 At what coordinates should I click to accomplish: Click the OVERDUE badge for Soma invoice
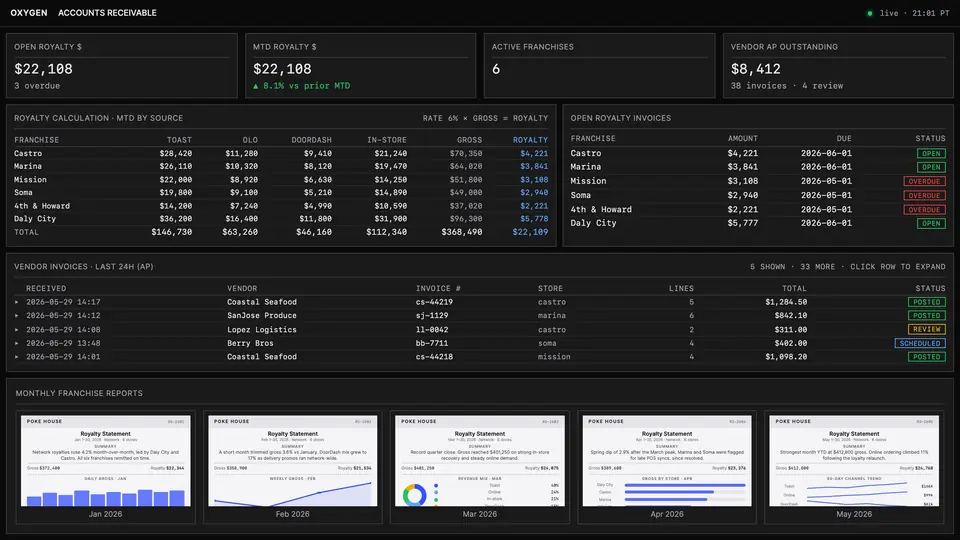[x=924, y=195]
